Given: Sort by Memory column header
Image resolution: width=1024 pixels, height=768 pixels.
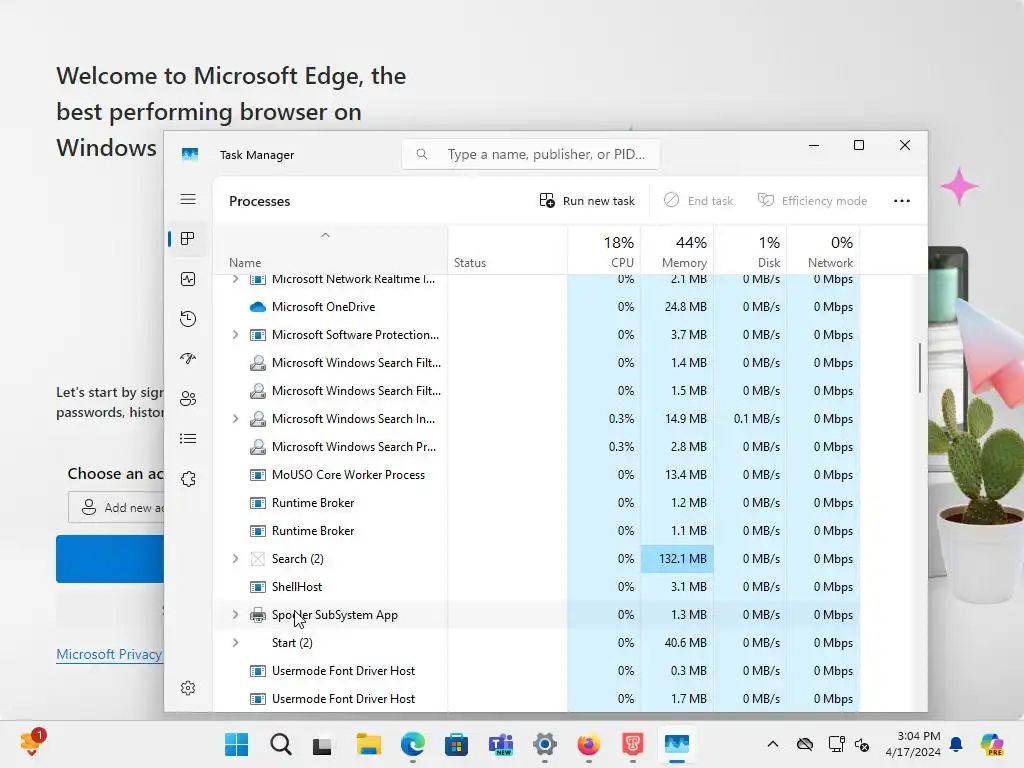Looking at the screenshot, I should 677,251.
